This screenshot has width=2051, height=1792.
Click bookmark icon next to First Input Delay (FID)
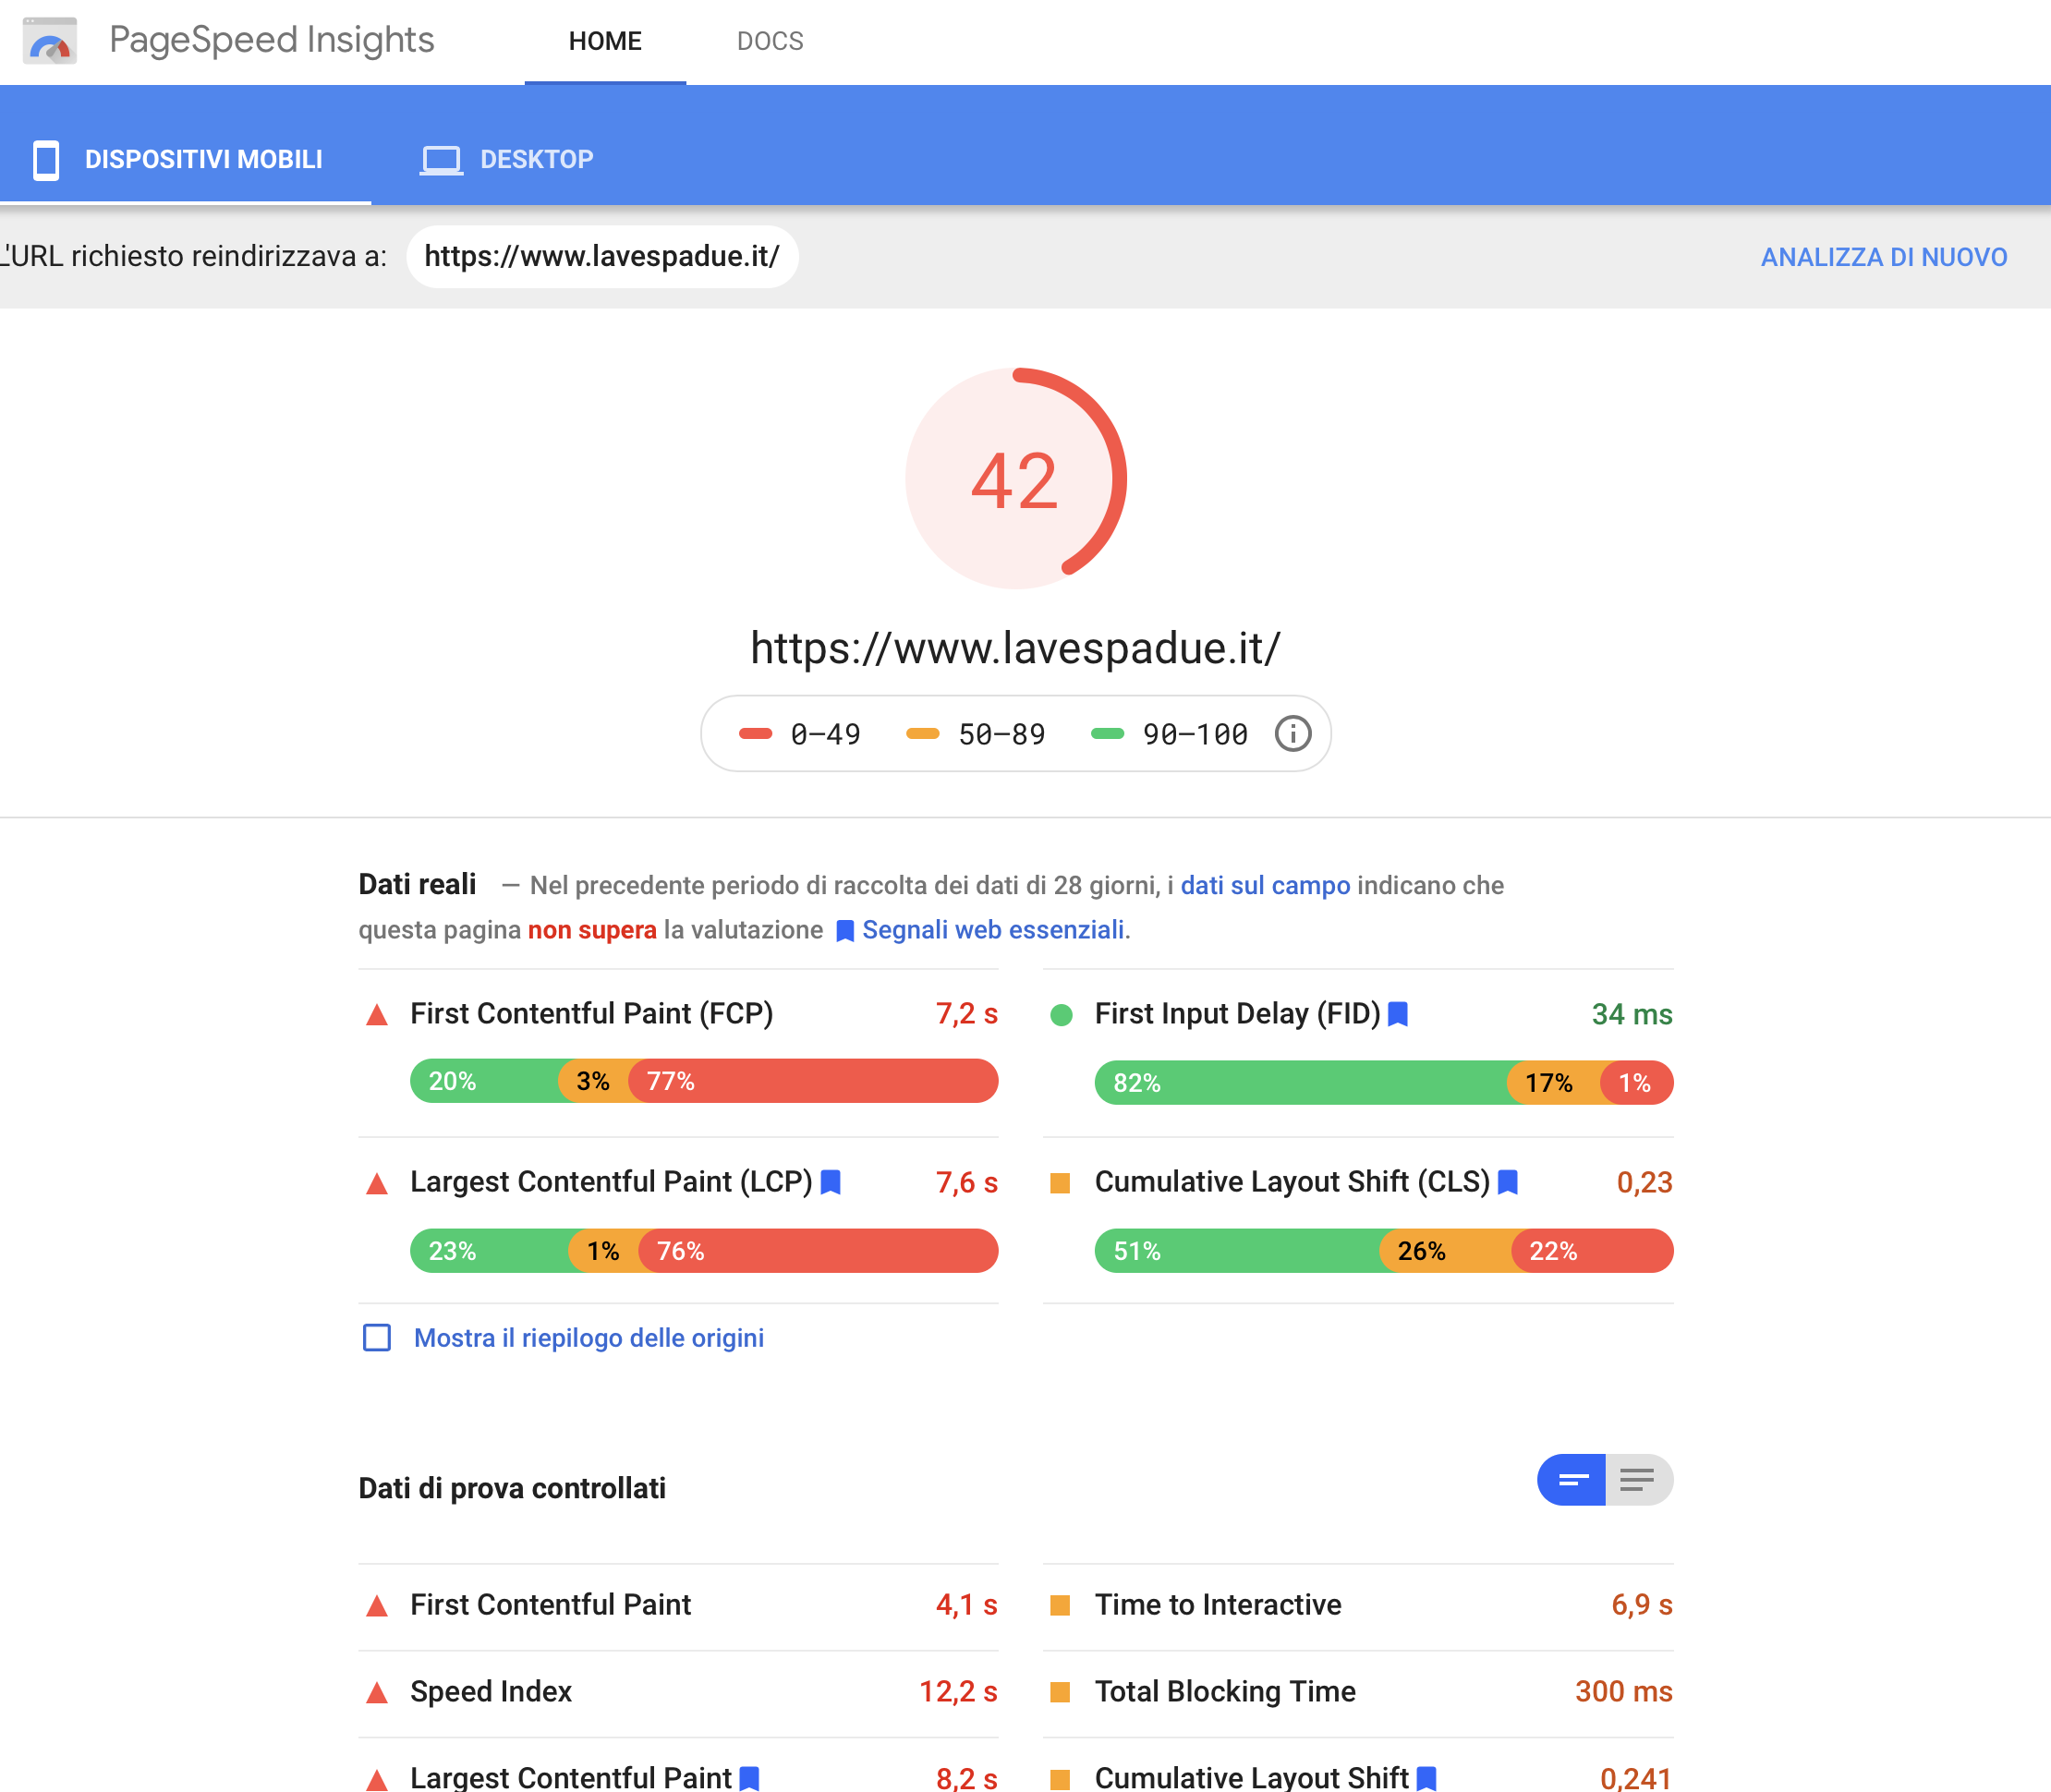point(1398,1014)
